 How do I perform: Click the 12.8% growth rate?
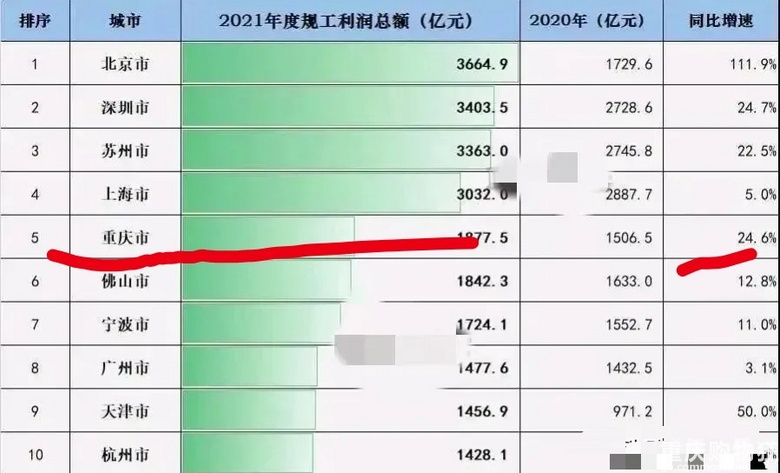757,281
